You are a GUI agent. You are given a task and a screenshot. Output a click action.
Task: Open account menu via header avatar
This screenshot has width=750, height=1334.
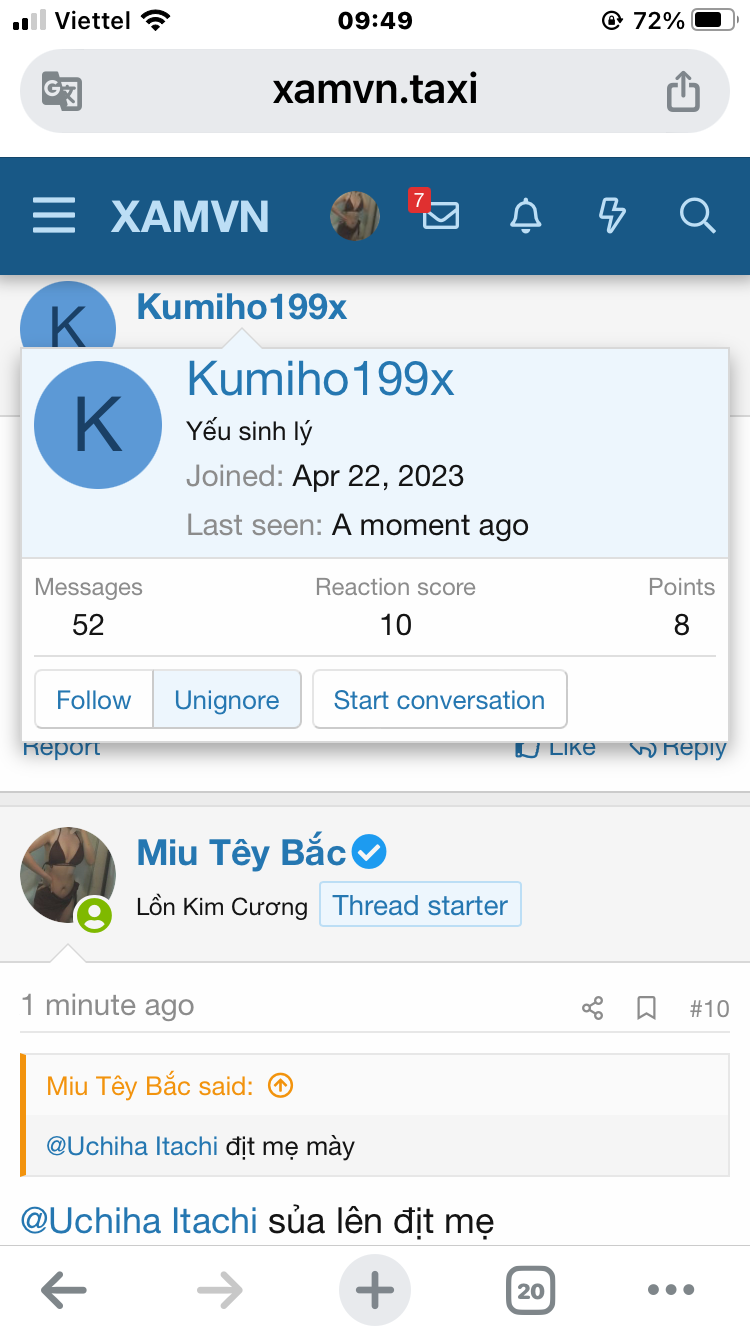click(x=355, y=216)
